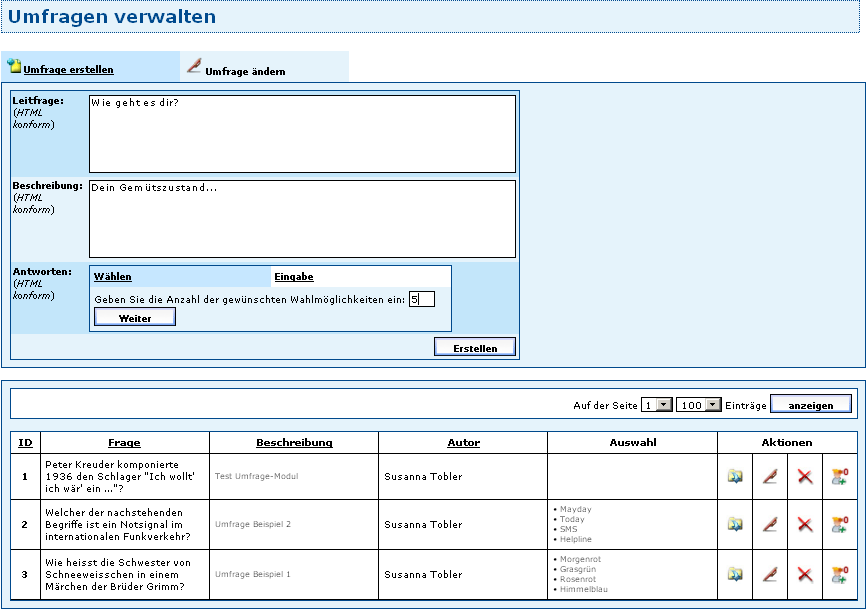
Task: Edit survey 2 using the pen icon
Action: click(770, 524)
